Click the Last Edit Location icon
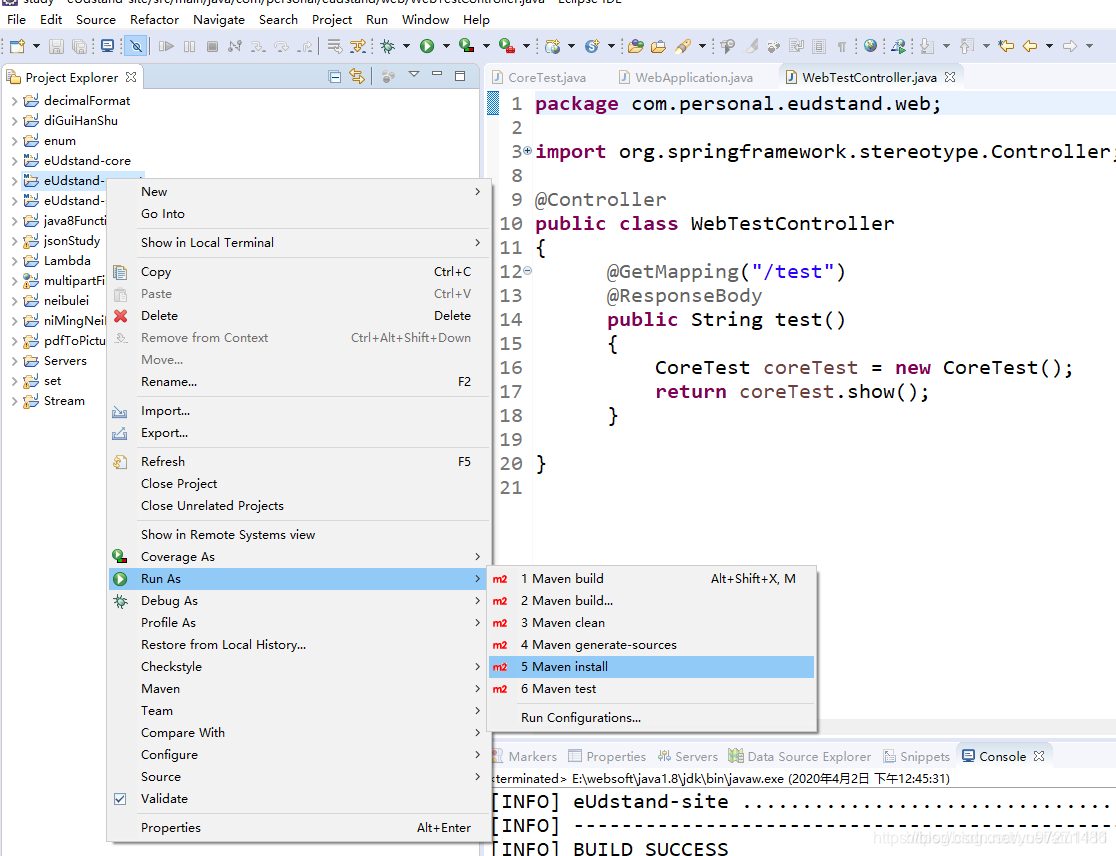Screen dimensions: 1116x856 (1006, 46)
